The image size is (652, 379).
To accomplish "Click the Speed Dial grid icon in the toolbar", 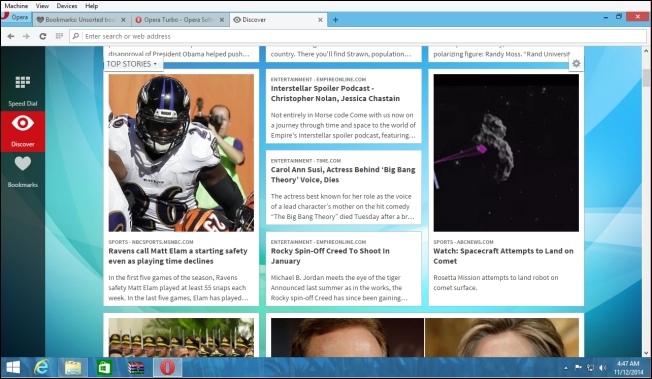I will click(x=59, y=36).
